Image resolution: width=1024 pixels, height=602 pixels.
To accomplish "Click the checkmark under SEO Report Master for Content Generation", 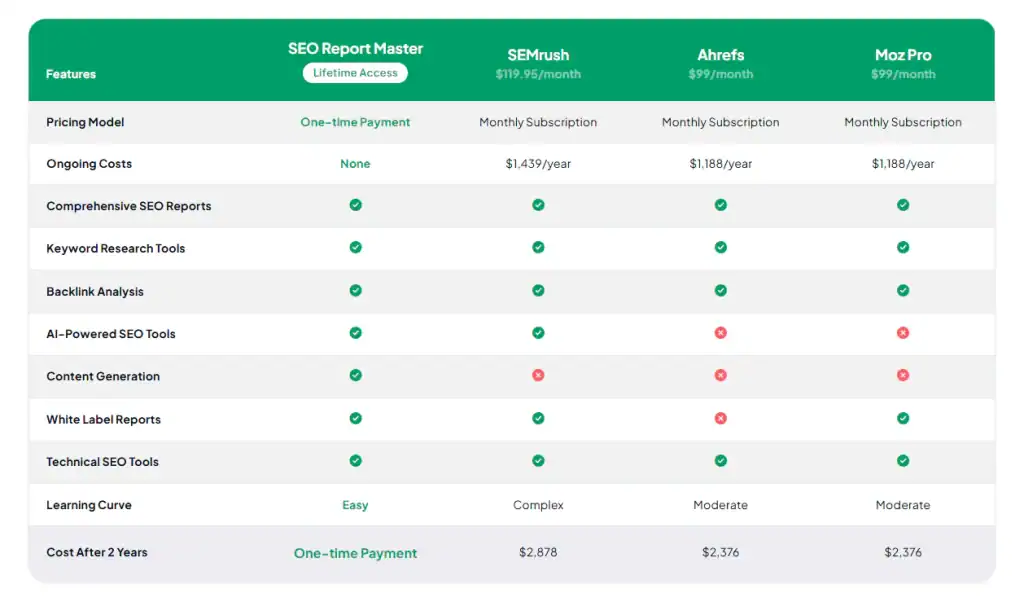I will click(x=355, y=376).
